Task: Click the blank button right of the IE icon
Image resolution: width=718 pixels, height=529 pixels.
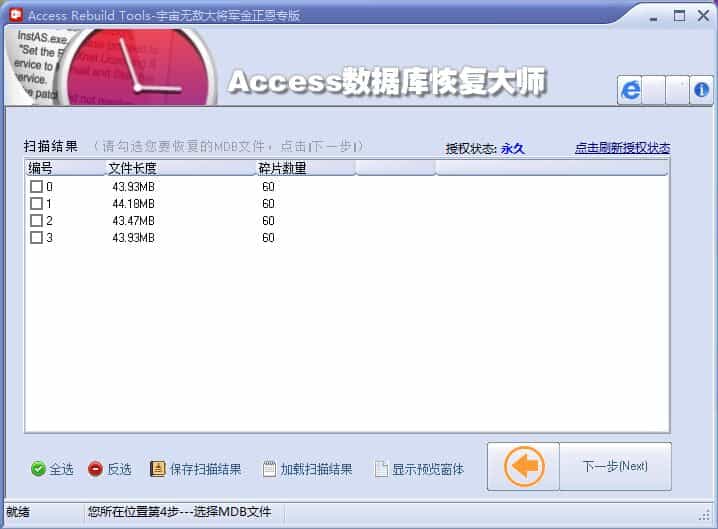Action: pyautogui.click(x=653, y=90)
